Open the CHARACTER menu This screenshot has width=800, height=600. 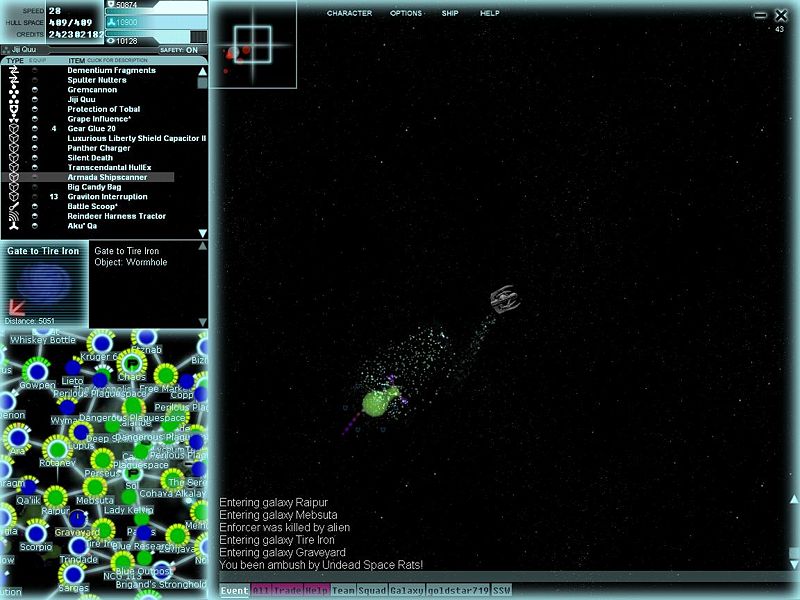pyautogui.click(x=349, y=14)
